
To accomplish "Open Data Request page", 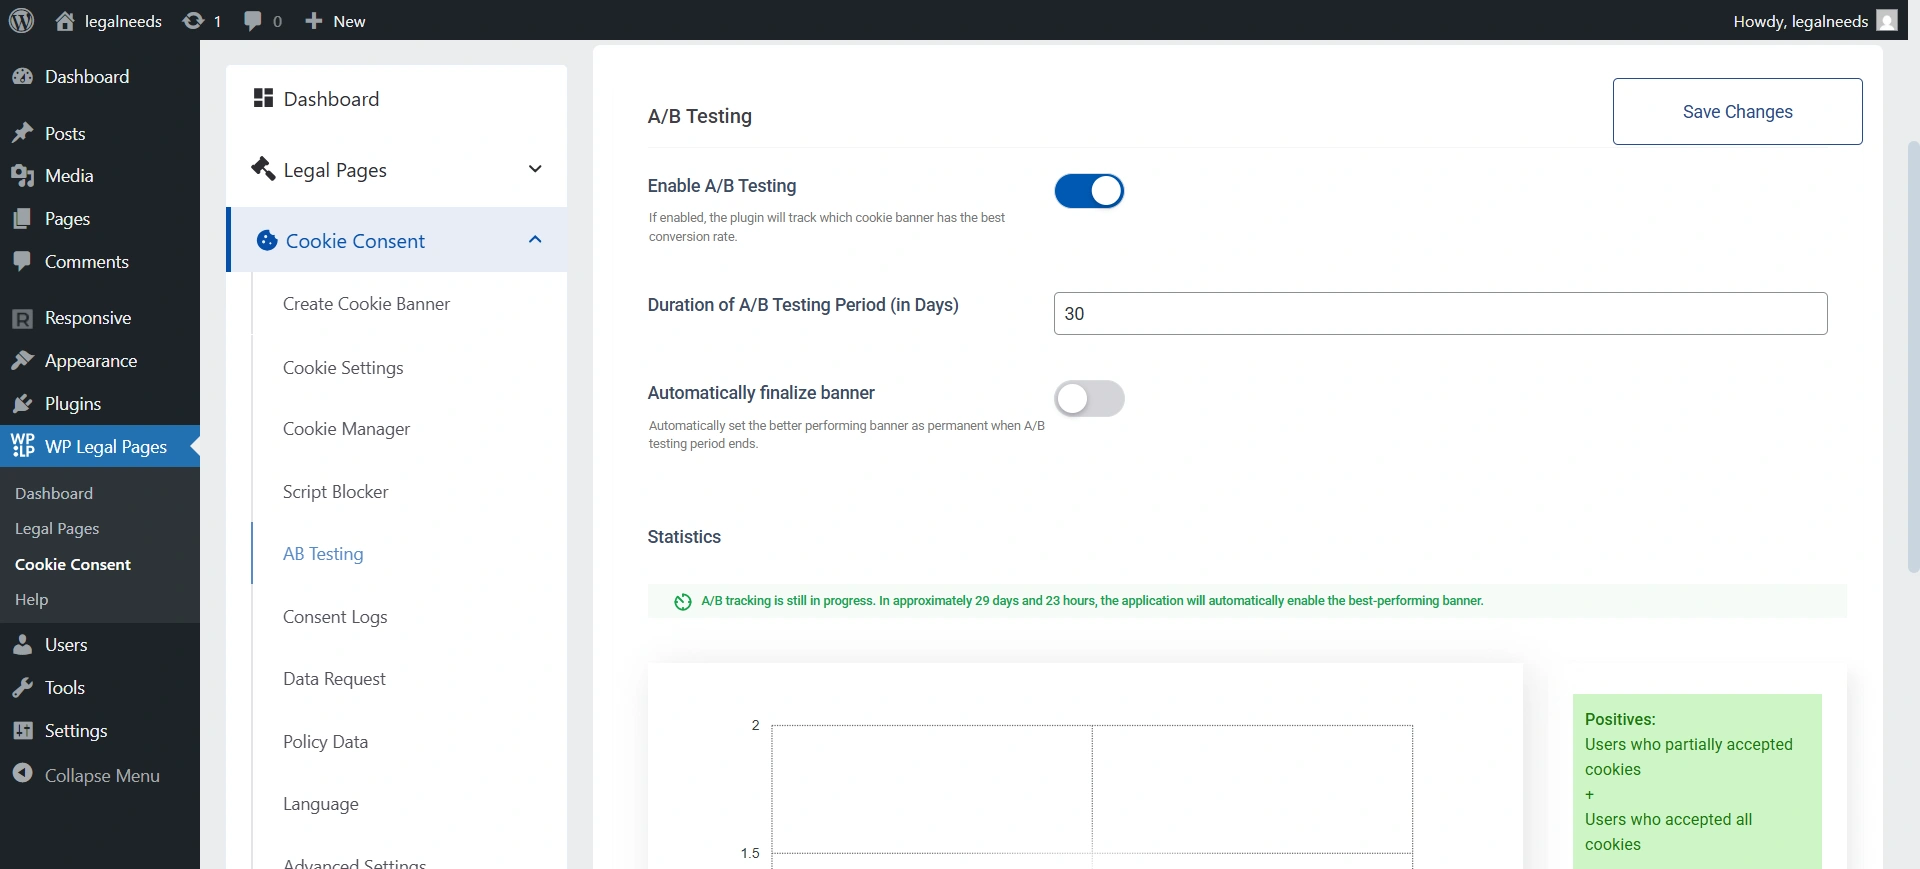I will [334, 679].
